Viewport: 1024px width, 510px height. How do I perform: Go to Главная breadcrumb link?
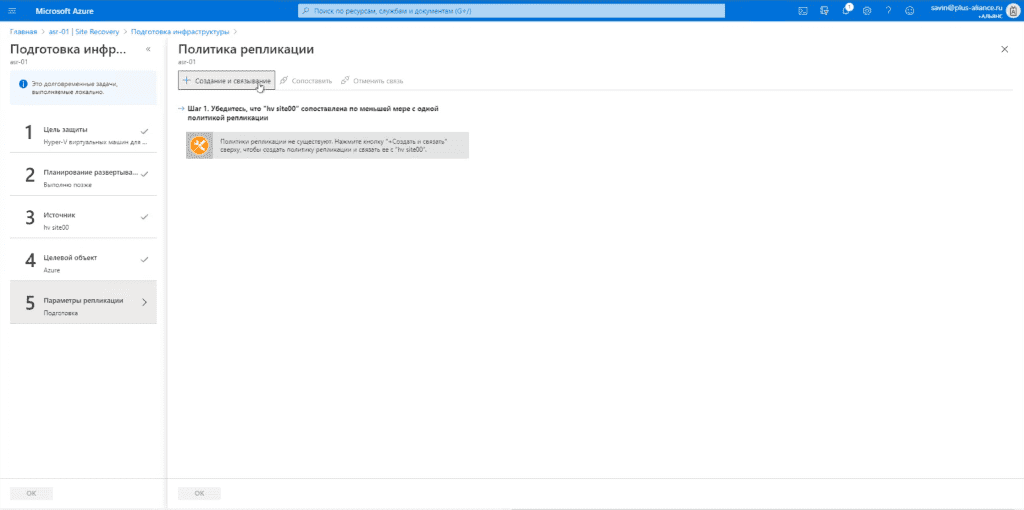(23, 31)
